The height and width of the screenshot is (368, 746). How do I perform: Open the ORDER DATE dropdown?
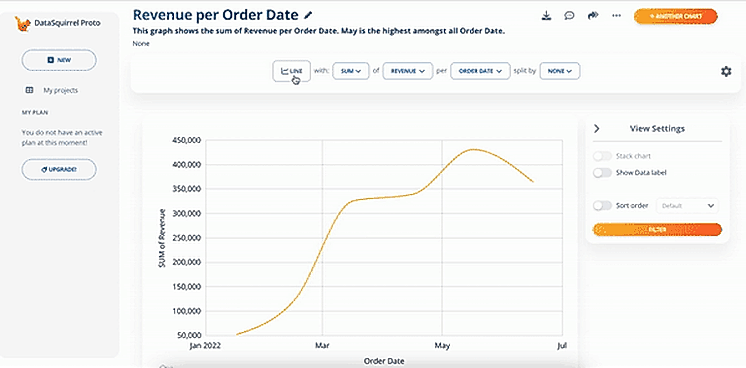[x=480, y=71]
